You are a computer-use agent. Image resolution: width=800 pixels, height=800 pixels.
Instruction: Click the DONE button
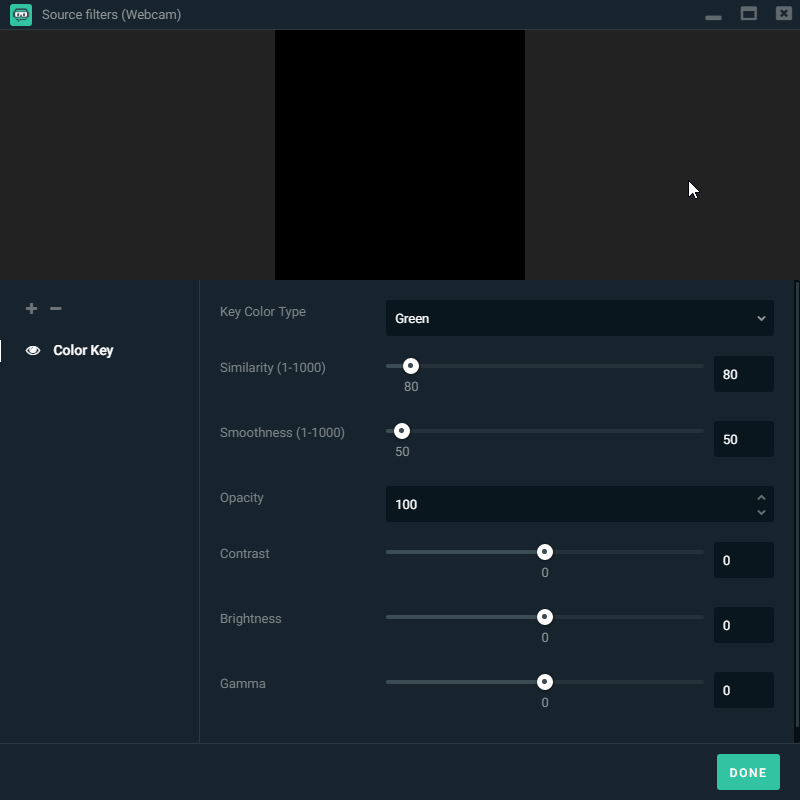tap(748, 772)
